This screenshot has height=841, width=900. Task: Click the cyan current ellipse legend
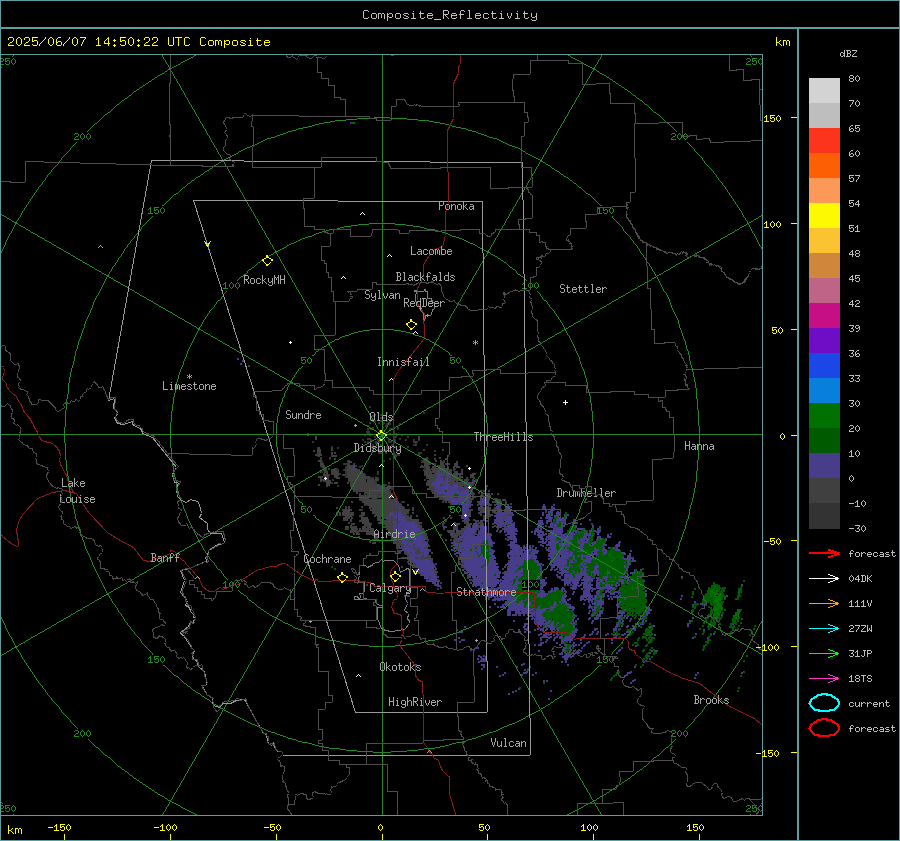[824, 703]
